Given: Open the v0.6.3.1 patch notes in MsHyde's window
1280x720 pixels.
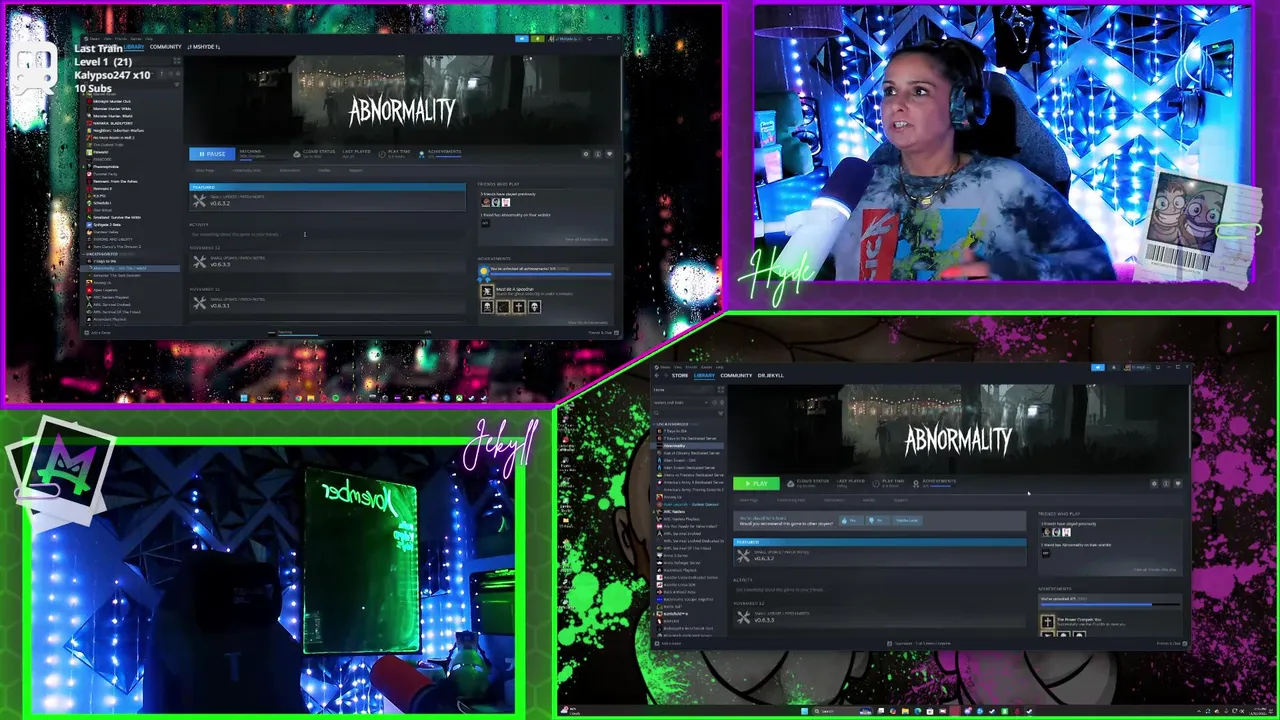Looking at the screenshot, I should point(327,303).
